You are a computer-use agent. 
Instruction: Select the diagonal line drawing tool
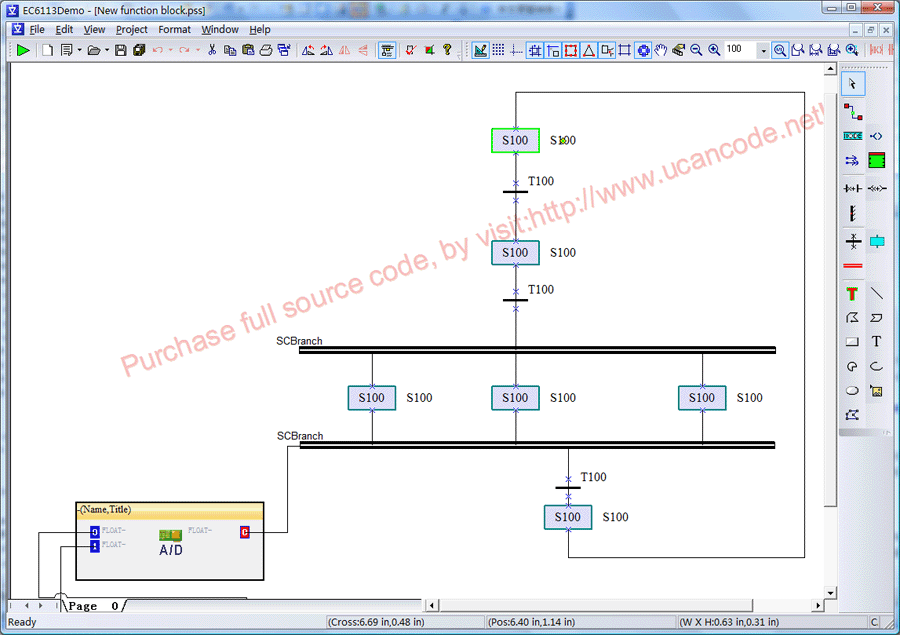pos(877,294)
